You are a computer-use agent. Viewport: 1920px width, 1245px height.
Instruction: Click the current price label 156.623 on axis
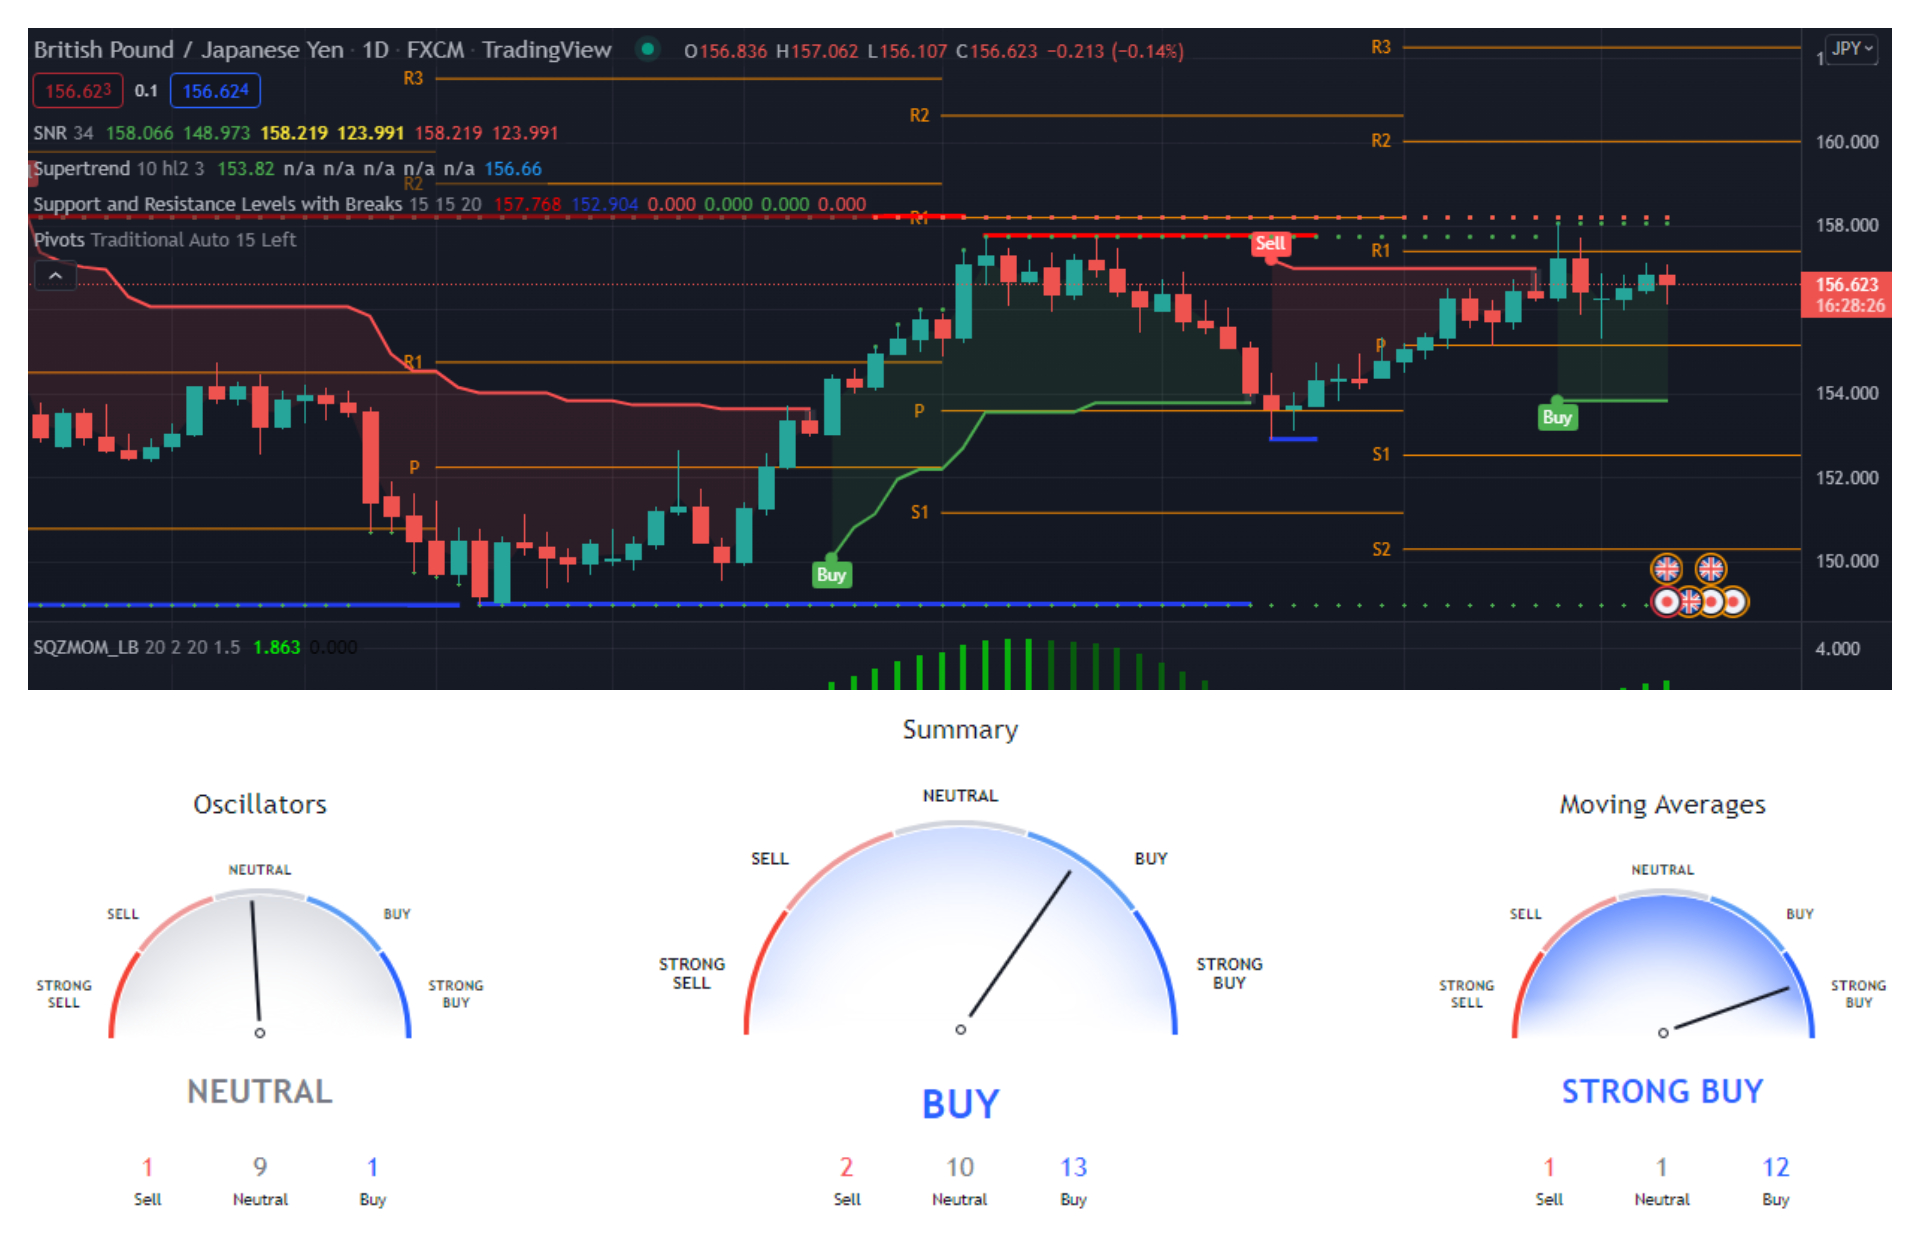[1846, 295]
